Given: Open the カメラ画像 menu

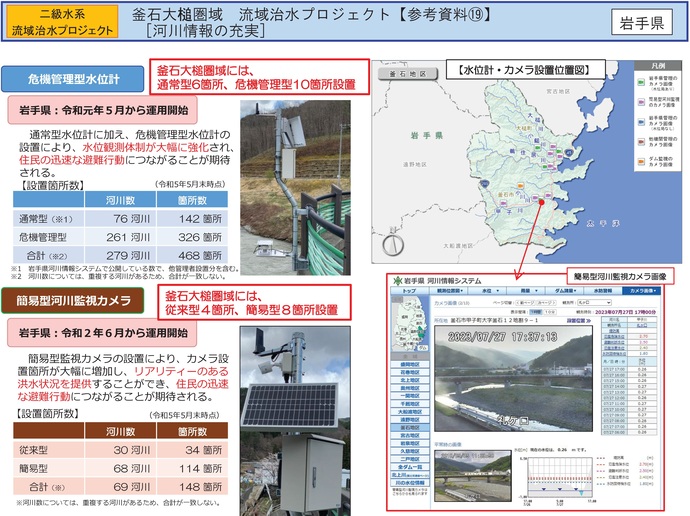Looking at the screenshot, I should pos(641,291).
